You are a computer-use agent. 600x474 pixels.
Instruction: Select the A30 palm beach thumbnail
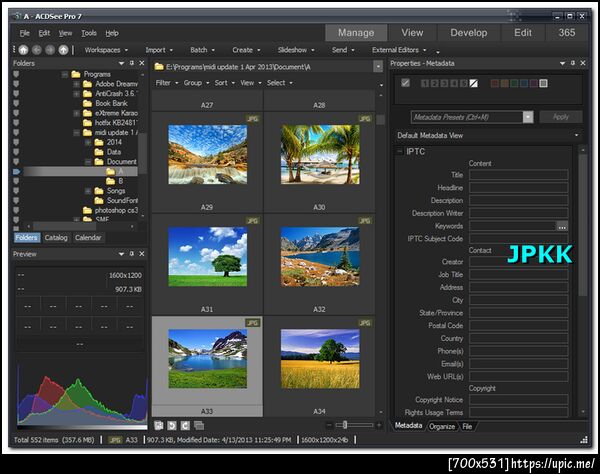tap(320, 155)
